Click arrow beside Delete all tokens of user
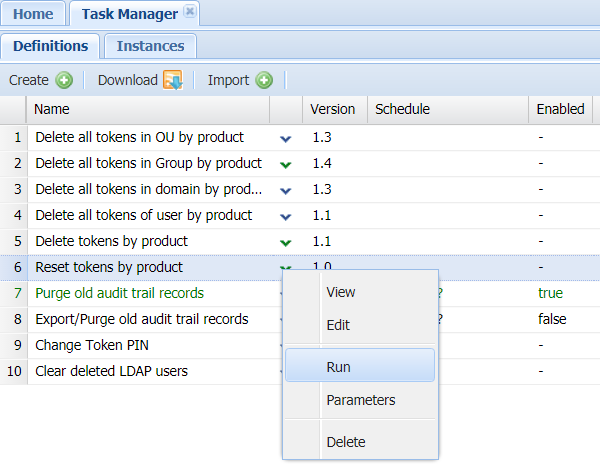 tap(286, 215)
